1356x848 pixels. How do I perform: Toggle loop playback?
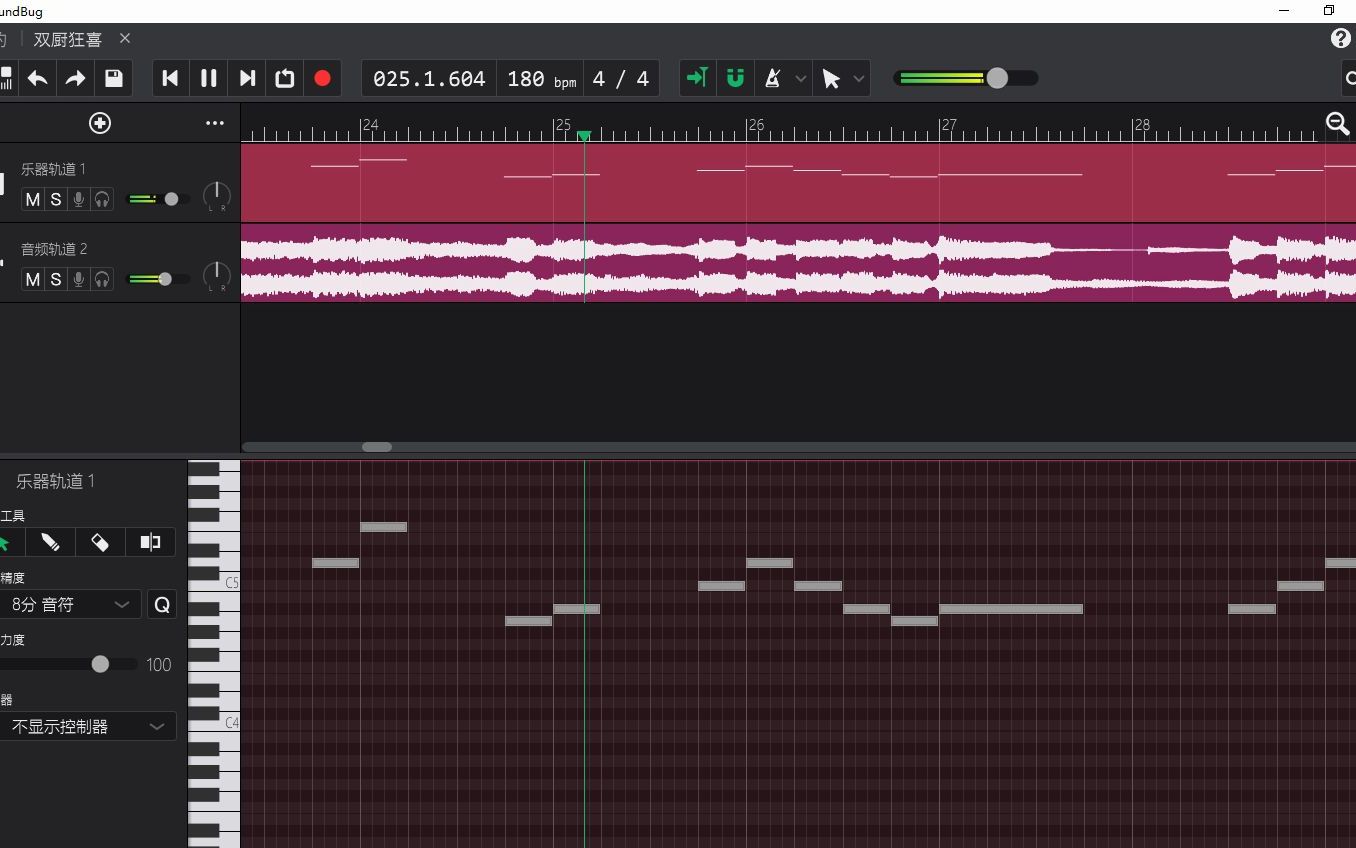pyautogui.click(x=285, y=78)
